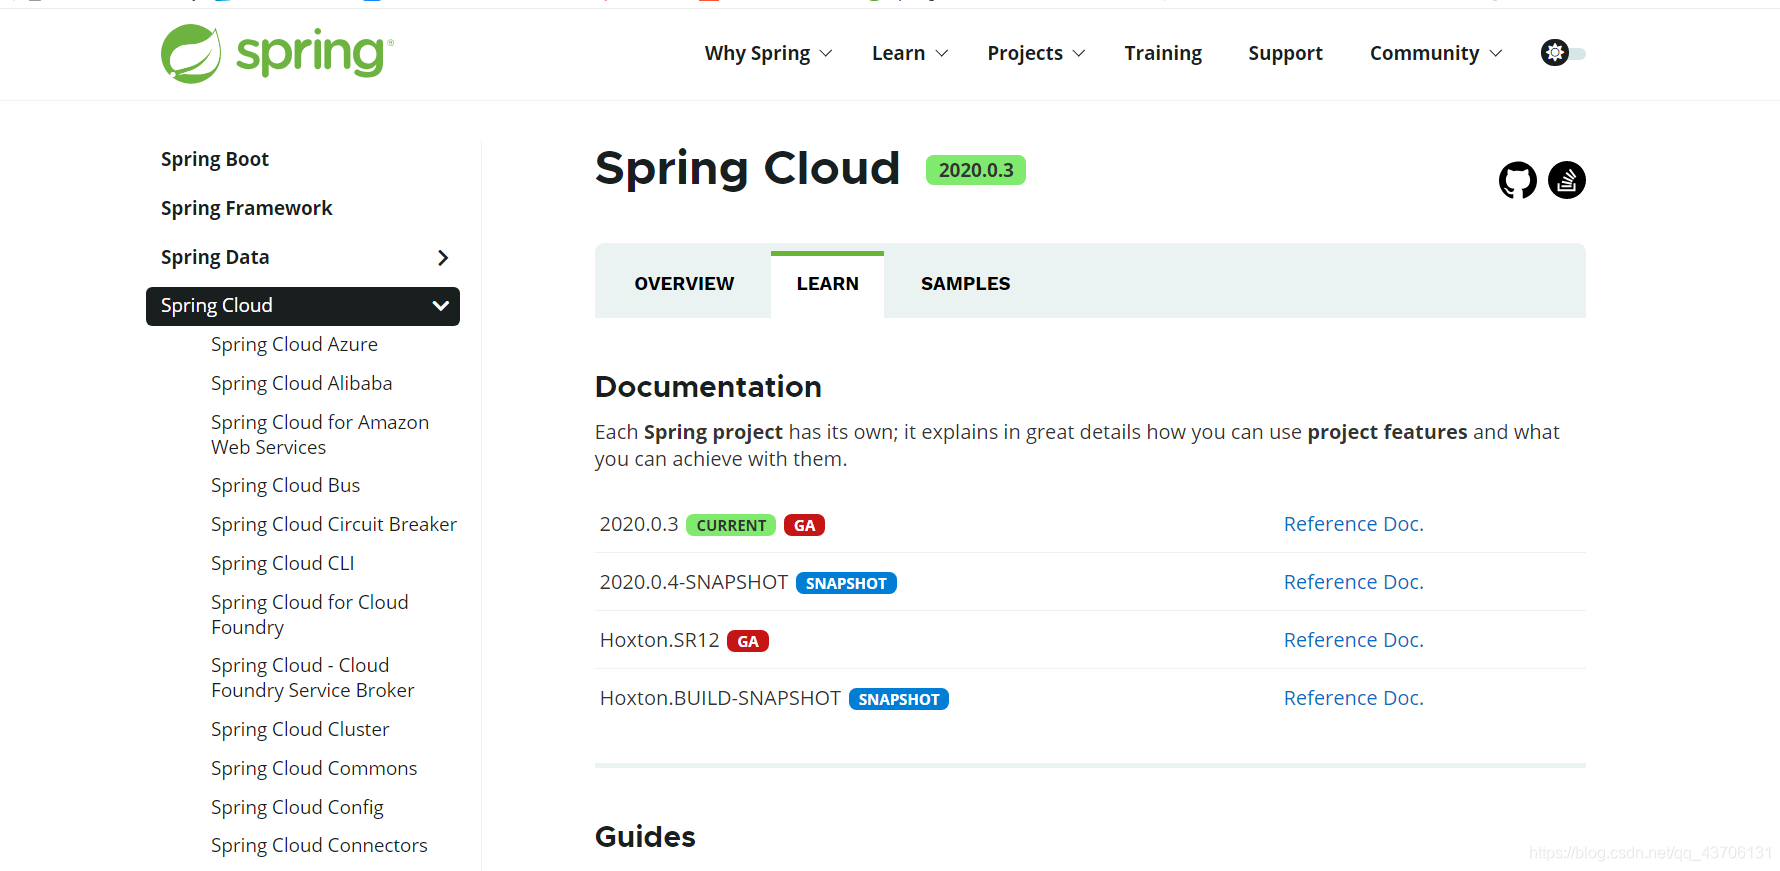Click the CURRENT badge on 2020.0.3 row
This screenshot has height=871, width=1780.
pos(731,525)
